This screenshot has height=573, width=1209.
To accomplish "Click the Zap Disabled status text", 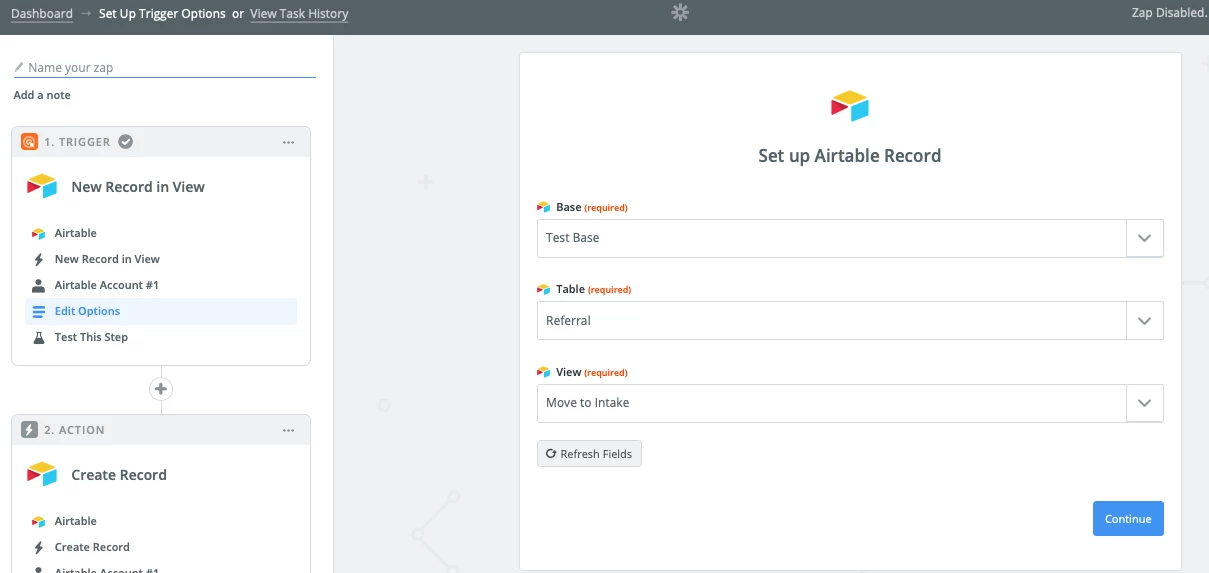I will (x=1167, y=13).
